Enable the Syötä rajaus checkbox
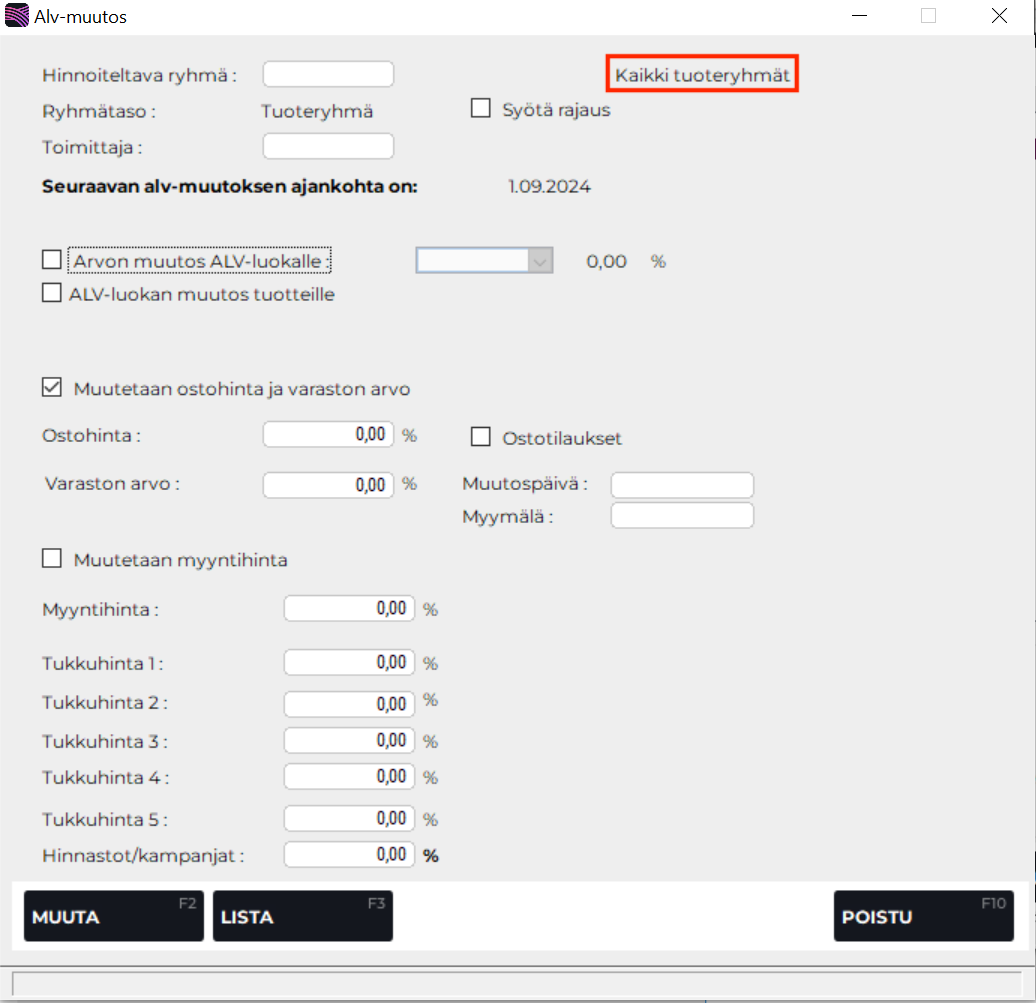The width and height of the screenshot is (1036, 1003). (x=480, y=108)
